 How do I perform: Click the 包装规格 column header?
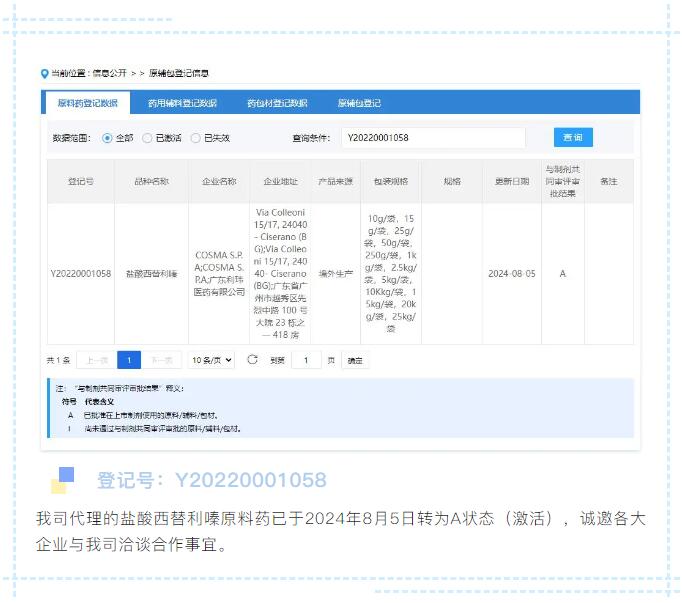[x=391, y=181]
